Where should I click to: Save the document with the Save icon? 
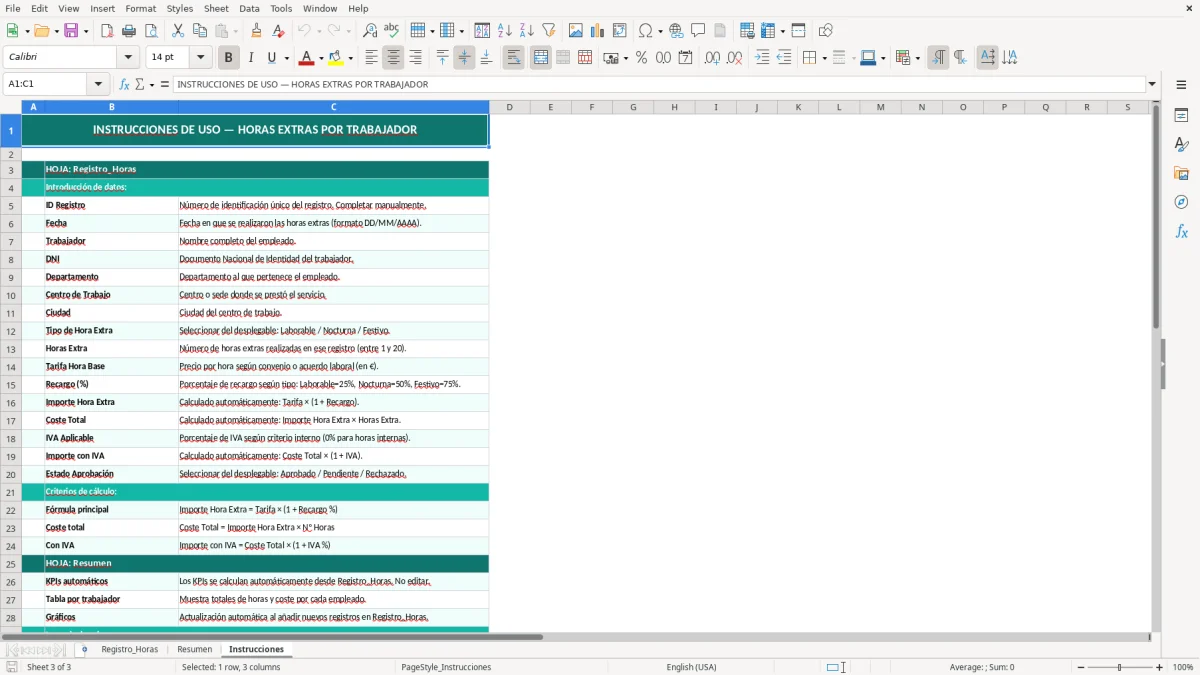pyautogui.click(x=71, y=31)
